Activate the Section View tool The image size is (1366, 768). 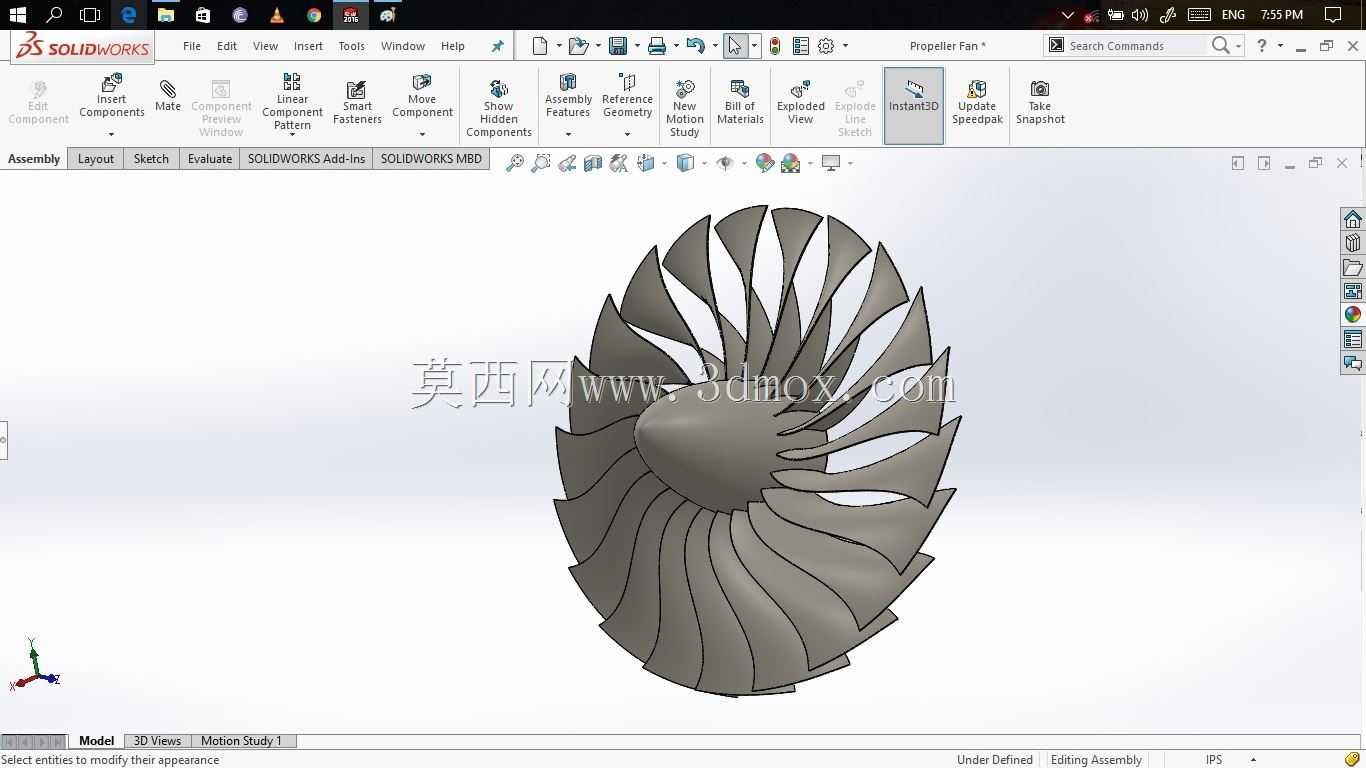(593, 163)
